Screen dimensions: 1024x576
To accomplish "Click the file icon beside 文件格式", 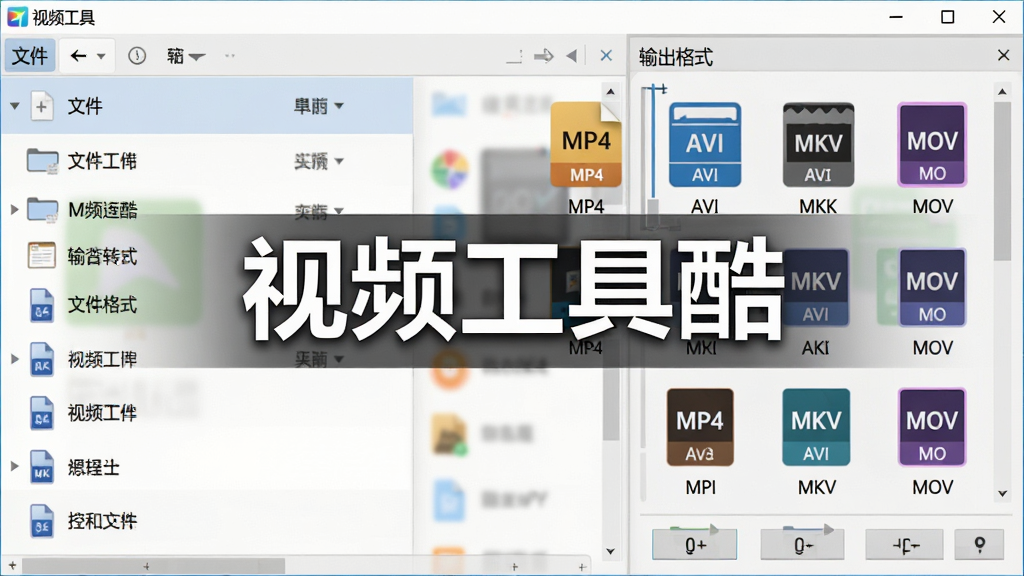I will (x=42, y=306).
